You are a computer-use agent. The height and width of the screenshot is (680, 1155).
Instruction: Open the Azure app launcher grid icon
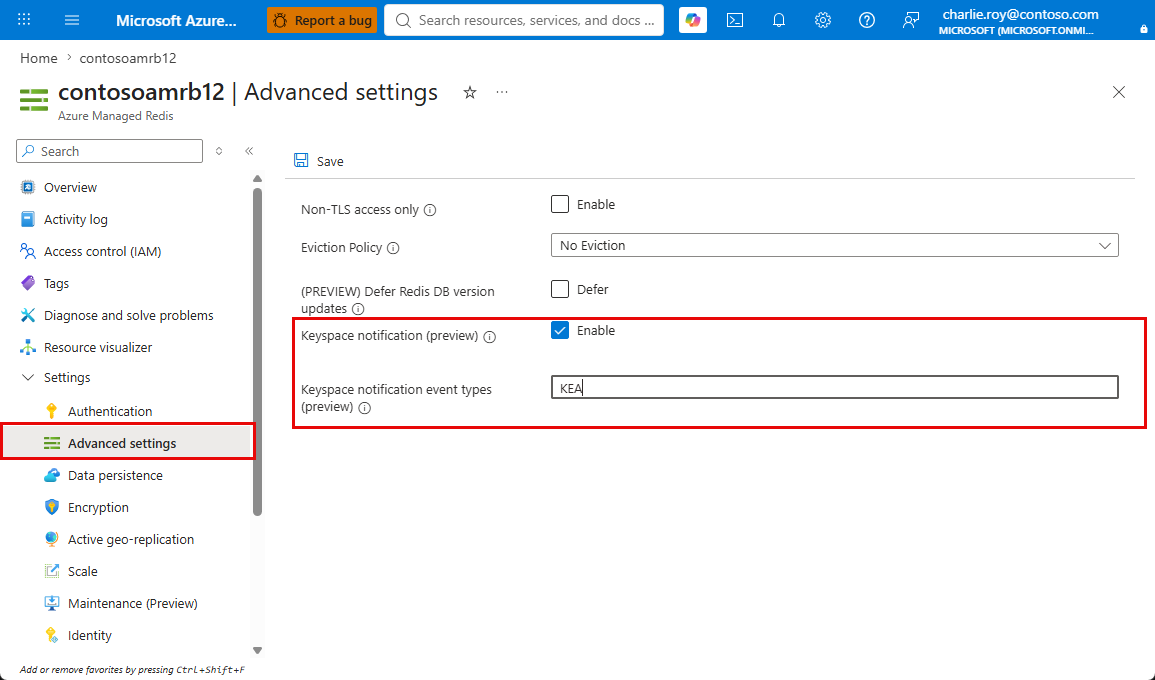click(x=24, y=20)
